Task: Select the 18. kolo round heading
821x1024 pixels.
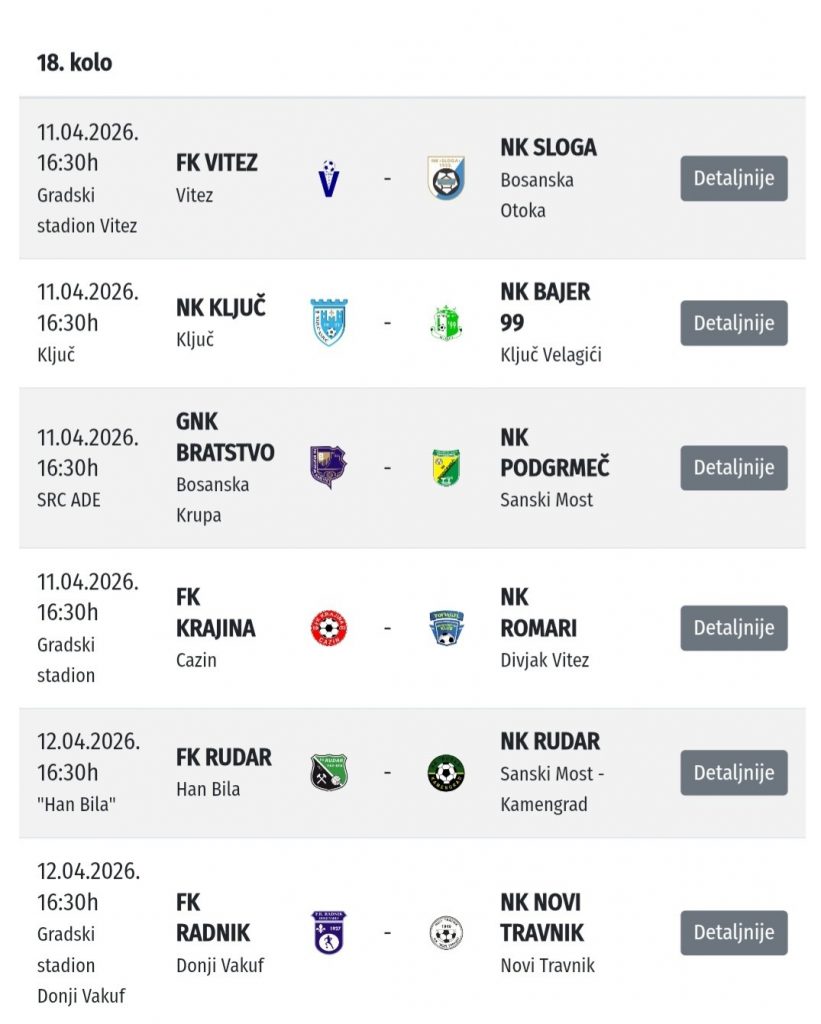Action: [x=74, y=63]
